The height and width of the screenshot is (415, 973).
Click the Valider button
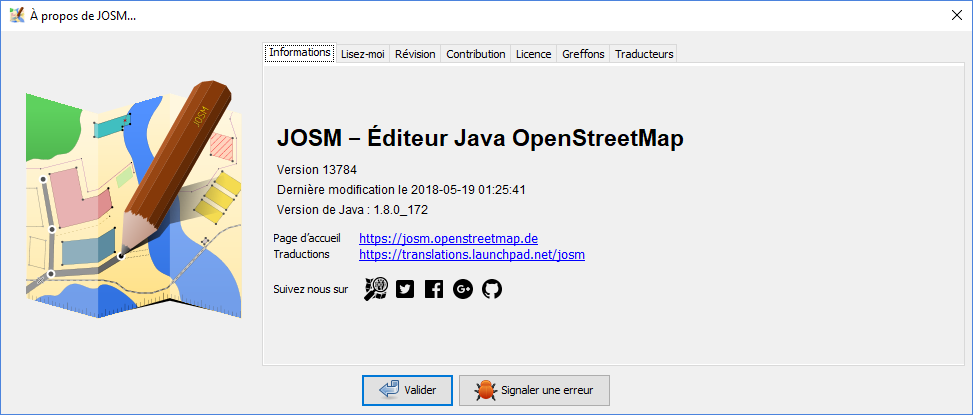point(407,390)
